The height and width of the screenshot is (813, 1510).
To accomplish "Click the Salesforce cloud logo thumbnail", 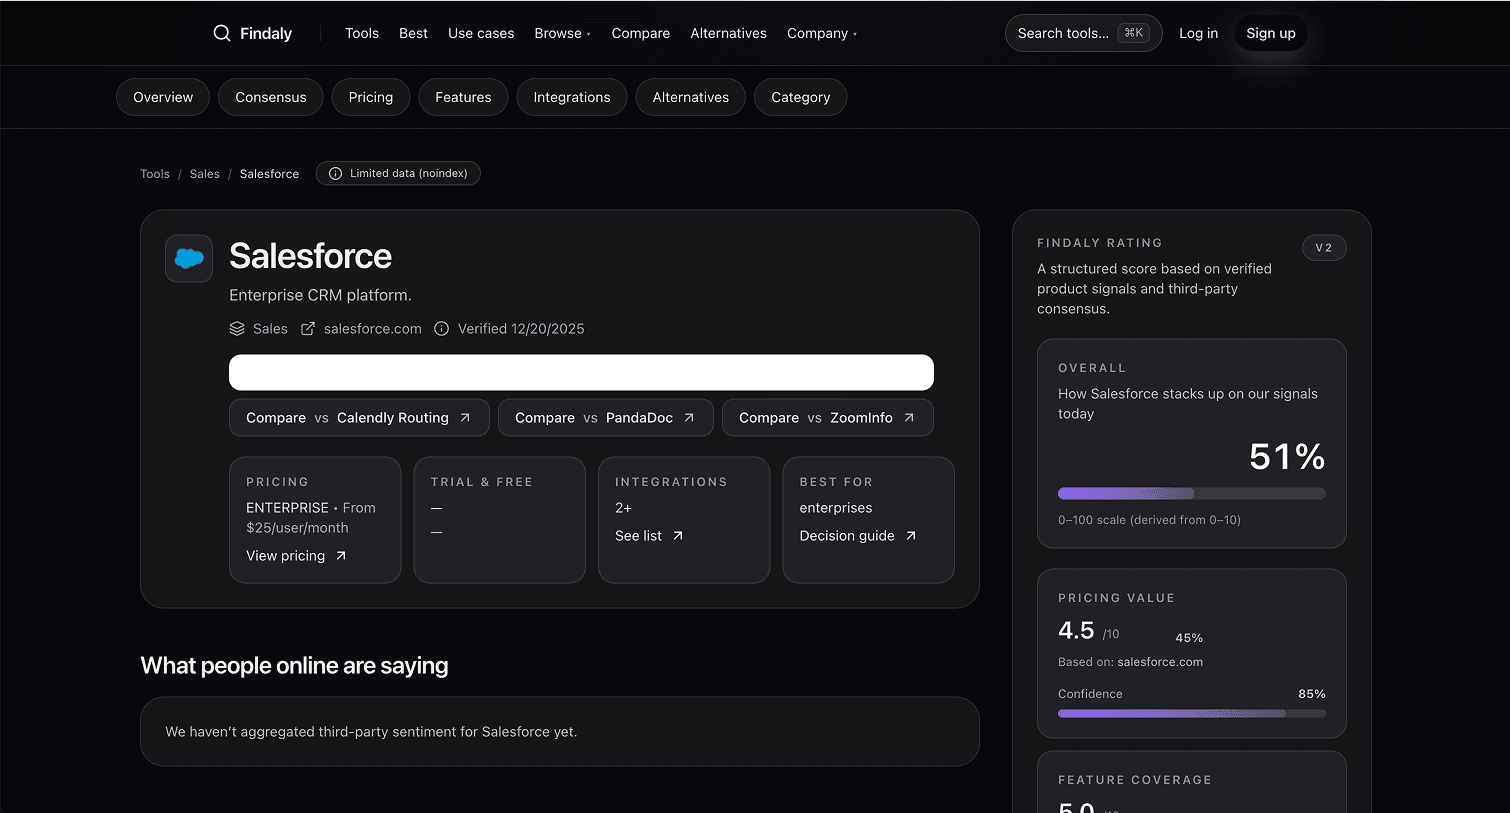I will (189, 259).
